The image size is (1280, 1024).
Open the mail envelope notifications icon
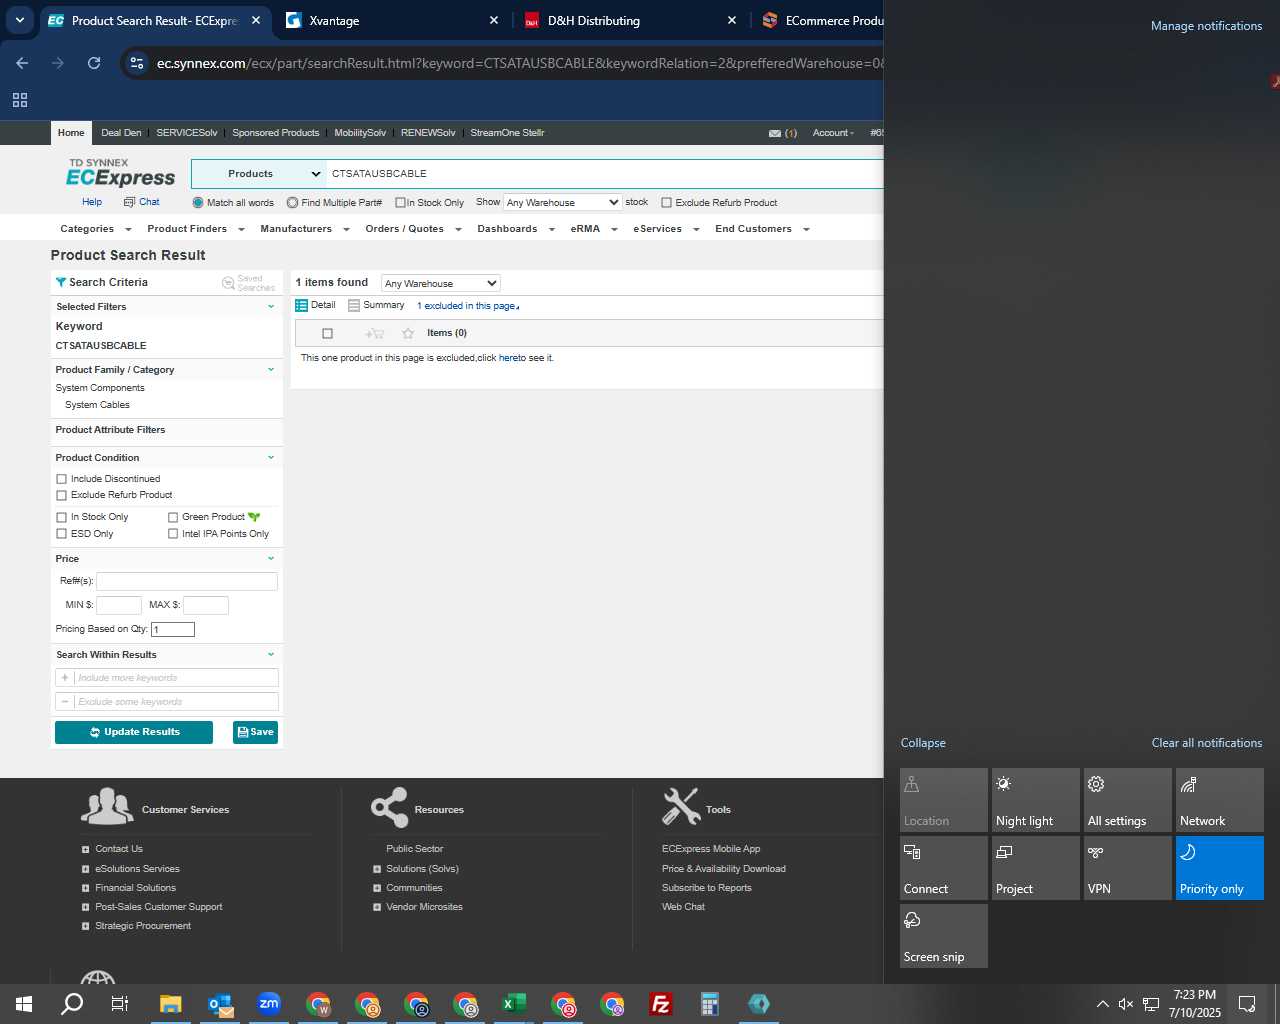coord(775,133)
